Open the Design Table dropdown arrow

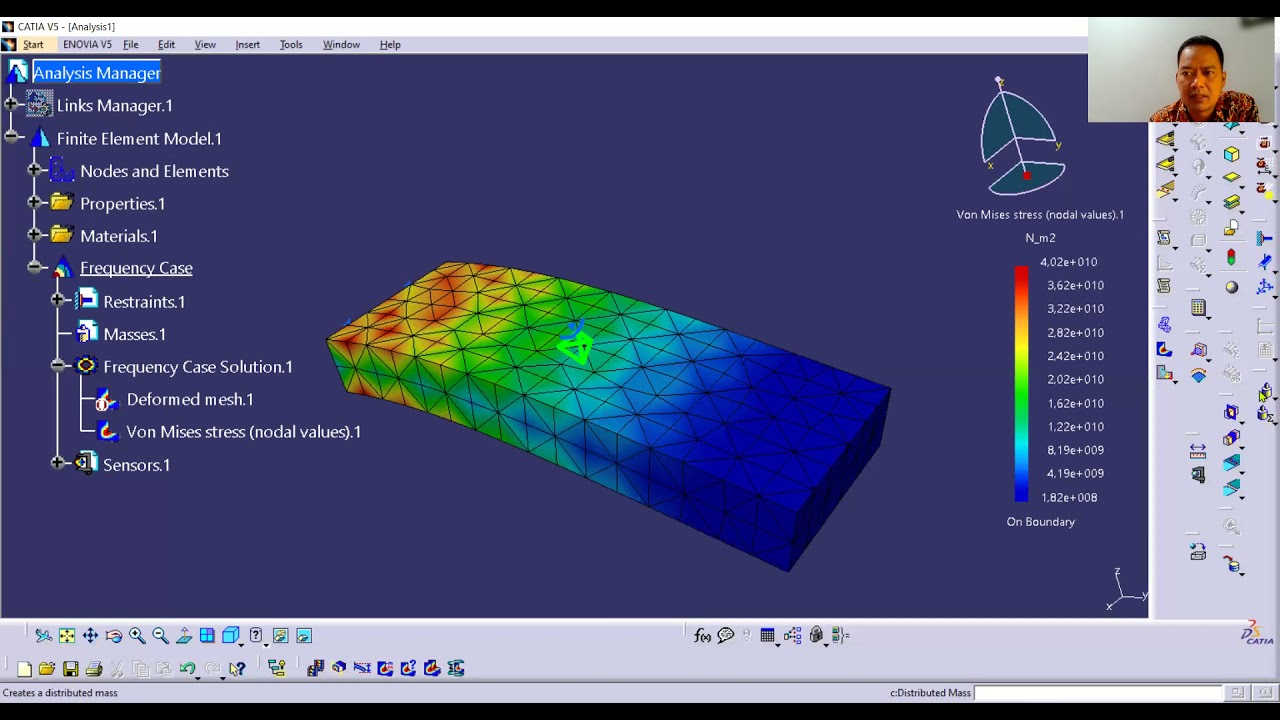click(x=778, y=645)
